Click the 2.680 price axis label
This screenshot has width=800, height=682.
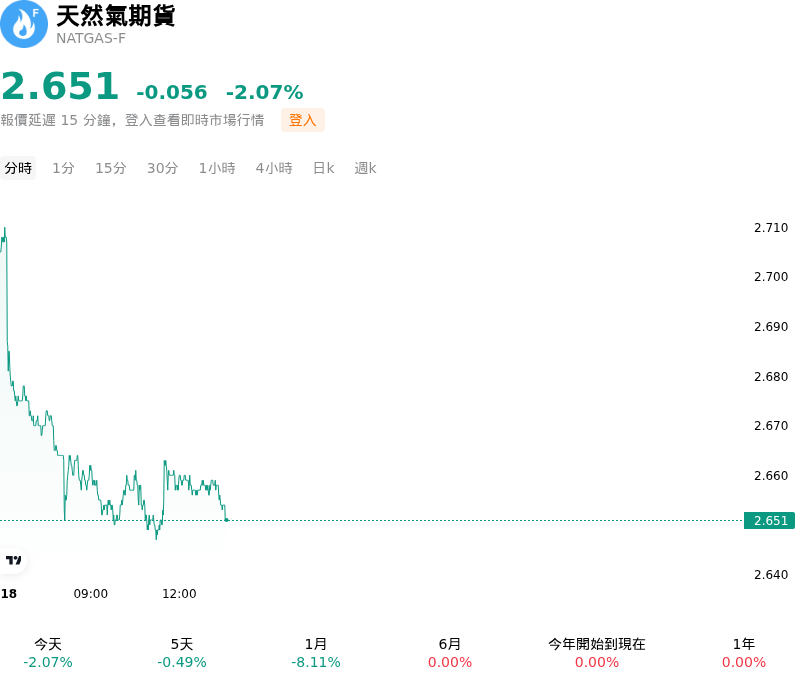(771, 376)
